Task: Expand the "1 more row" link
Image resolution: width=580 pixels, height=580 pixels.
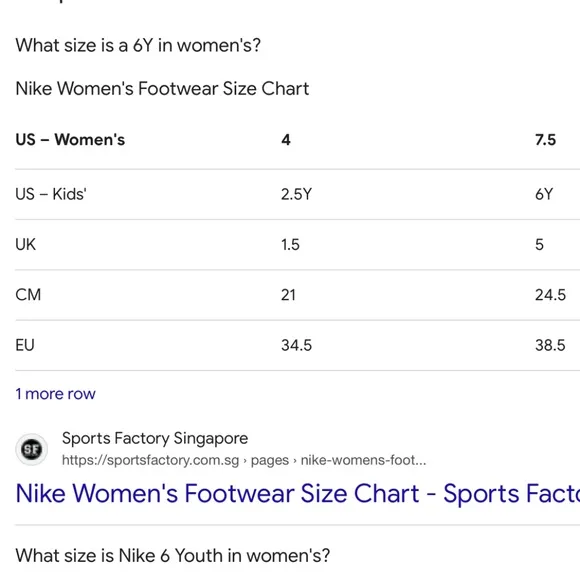Action: coord(55,394)
